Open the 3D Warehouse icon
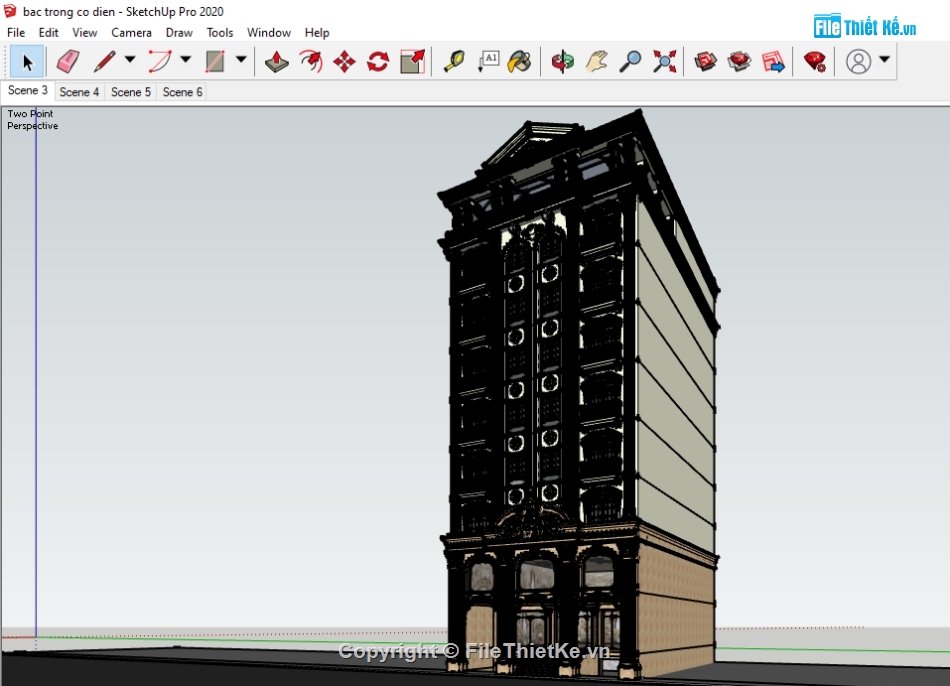 coord(706,61)
